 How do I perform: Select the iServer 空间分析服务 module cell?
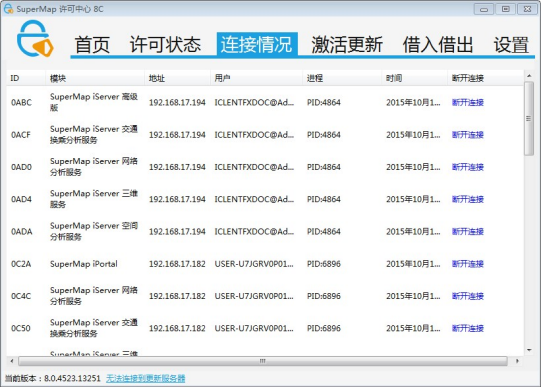(x=94, y=231)
